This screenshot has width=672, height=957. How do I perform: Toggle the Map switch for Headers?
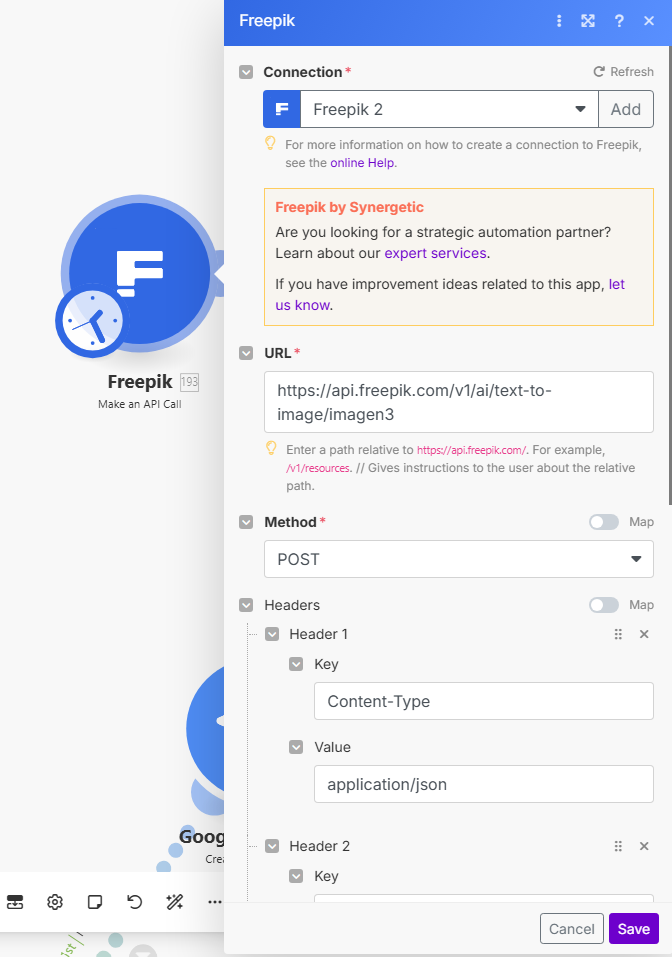604,605
